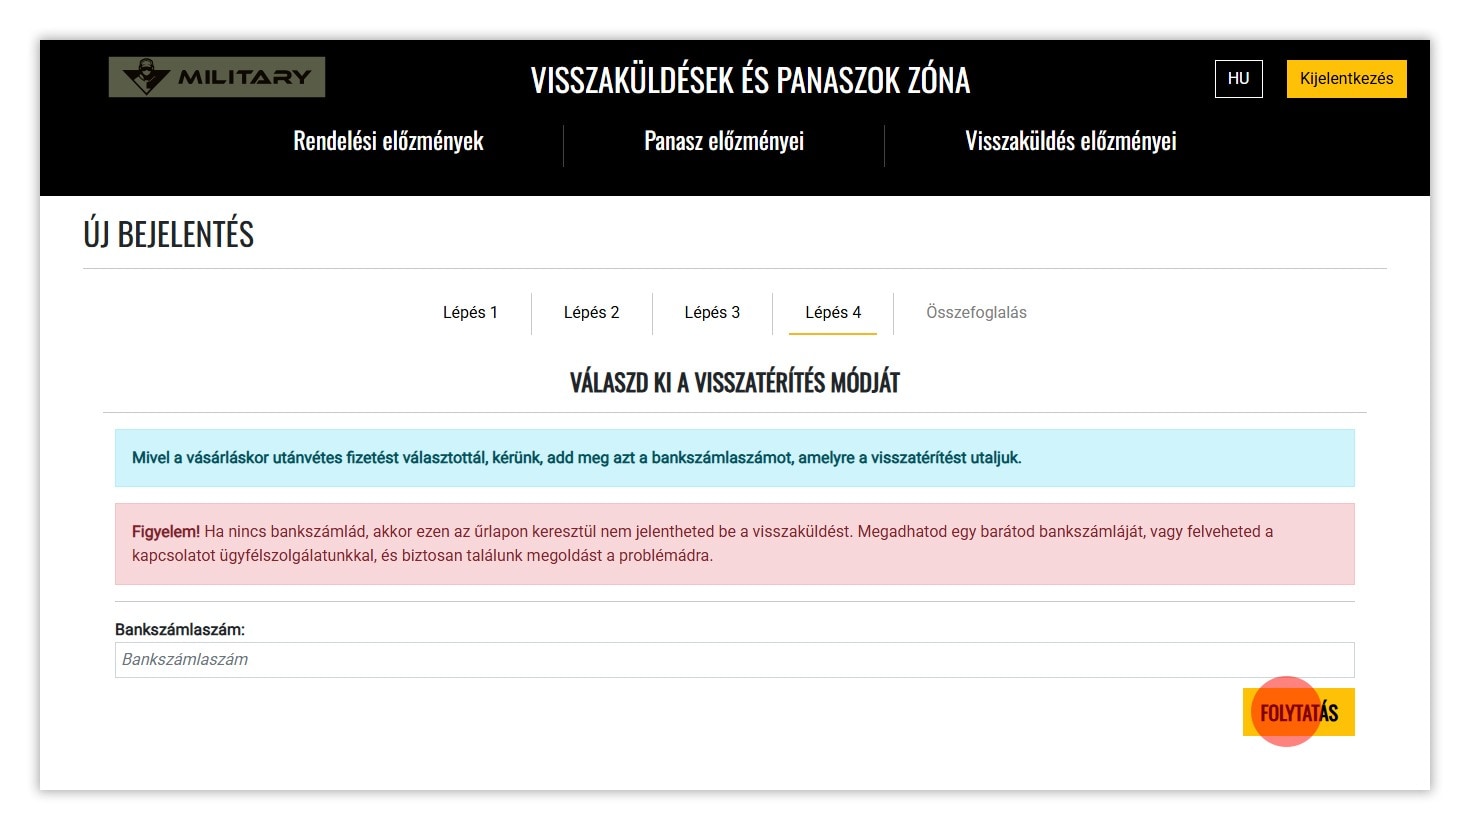Select the Összefoglalás summary tab
The height and width of the screenshot is (830, 1470).
click(x=976, y=312)
